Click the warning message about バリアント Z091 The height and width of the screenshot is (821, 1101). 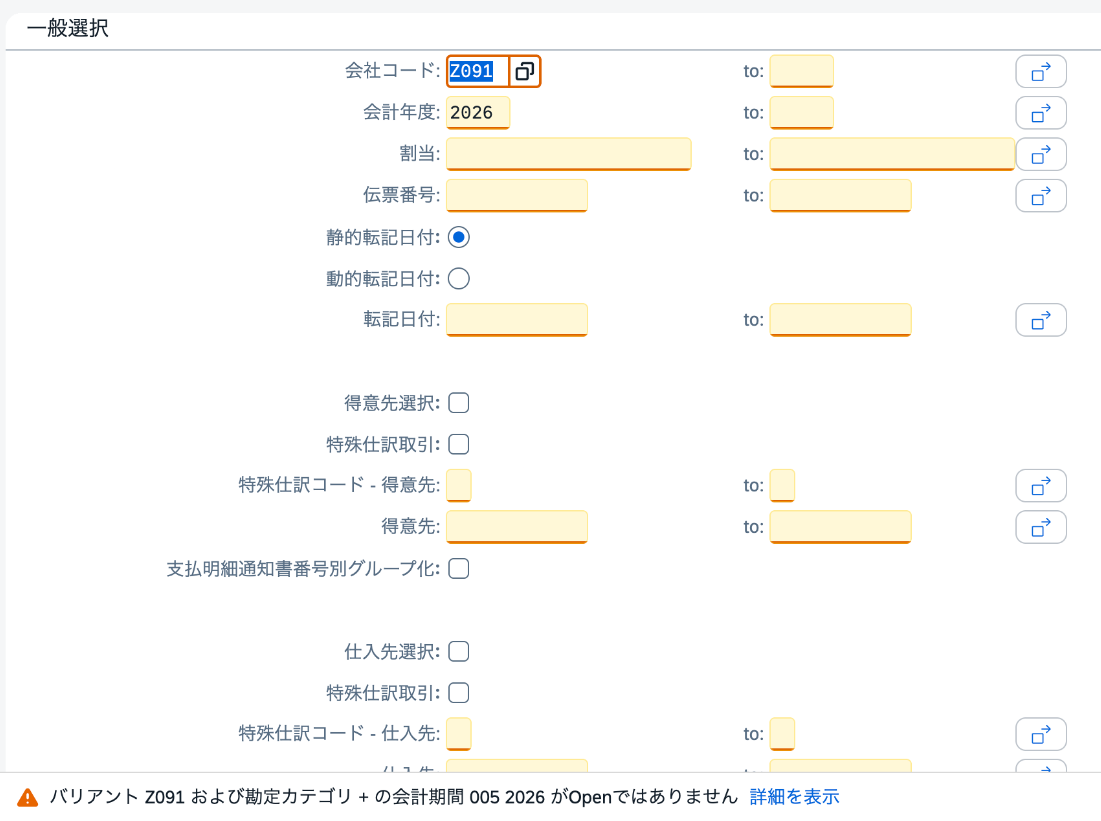393,797
